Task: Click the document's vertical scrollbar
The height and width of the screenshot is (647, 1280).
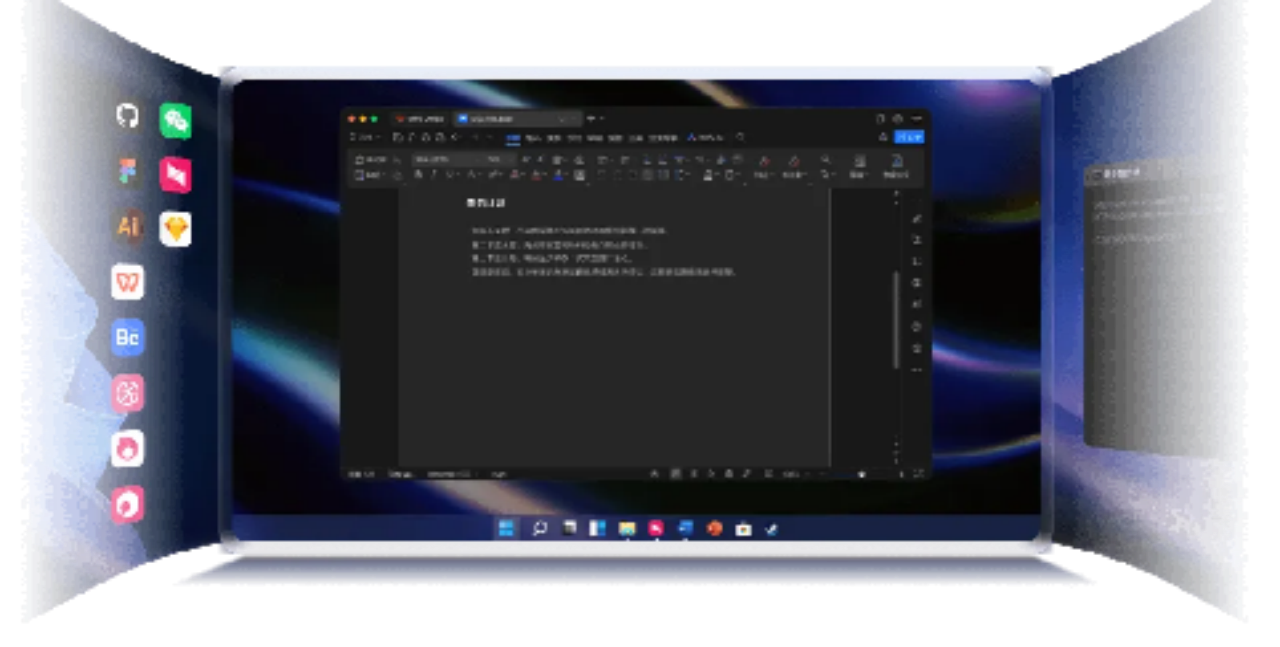Action: [895, 320]
